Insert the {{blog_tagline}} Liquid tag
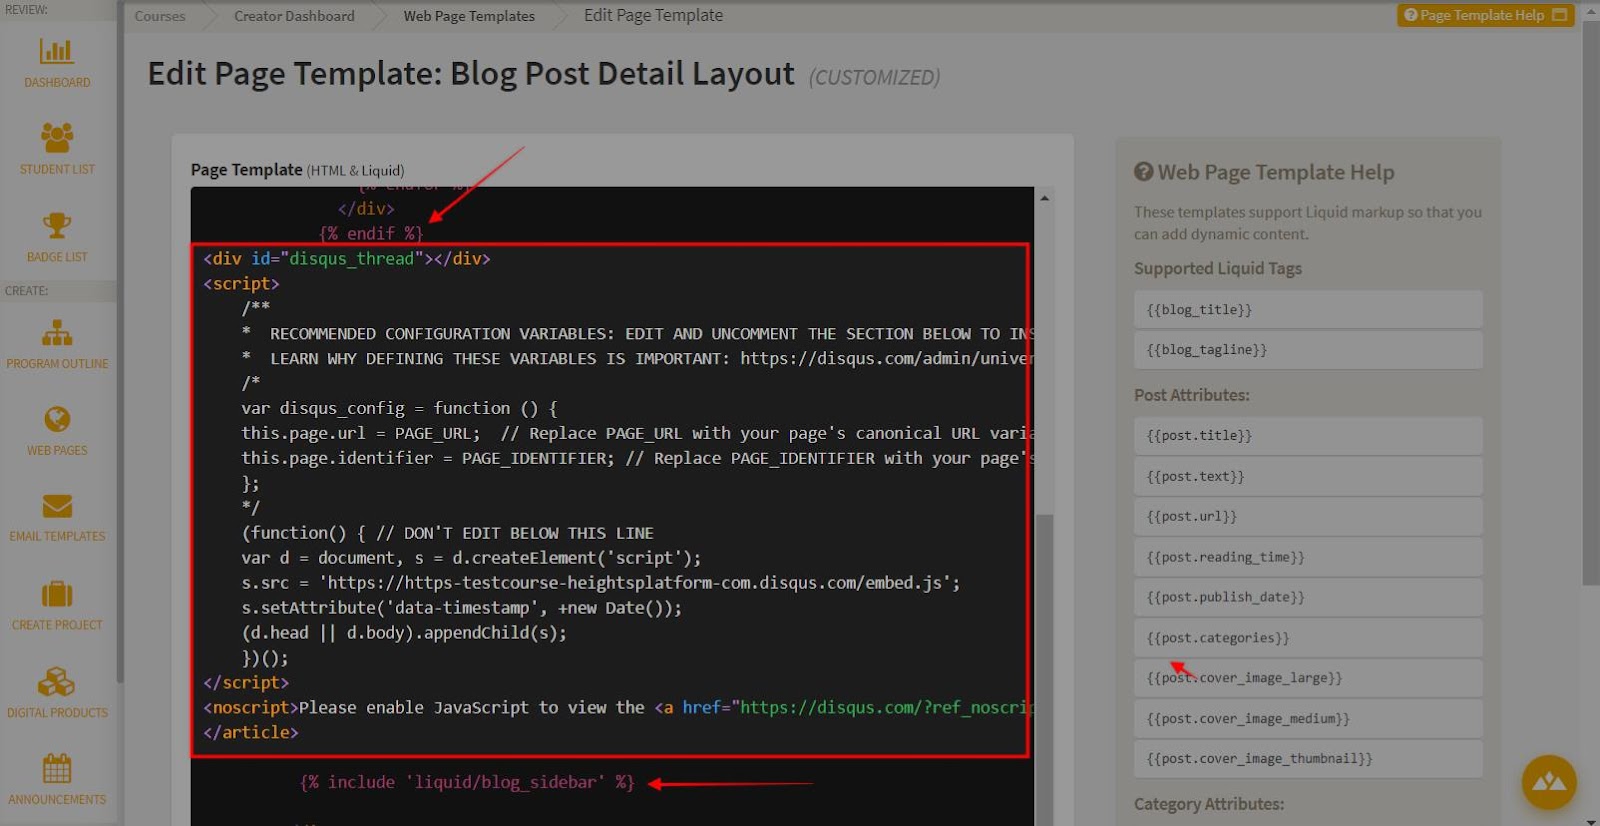Viewport: 1600px width, 826px height. pos(1308,350)
